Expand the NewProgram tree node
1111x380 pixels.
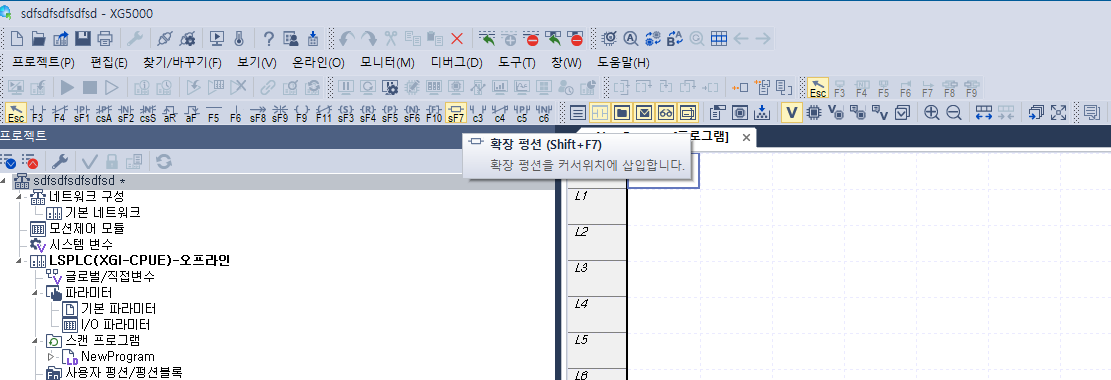pyautogui.click(x=51, y=356)
